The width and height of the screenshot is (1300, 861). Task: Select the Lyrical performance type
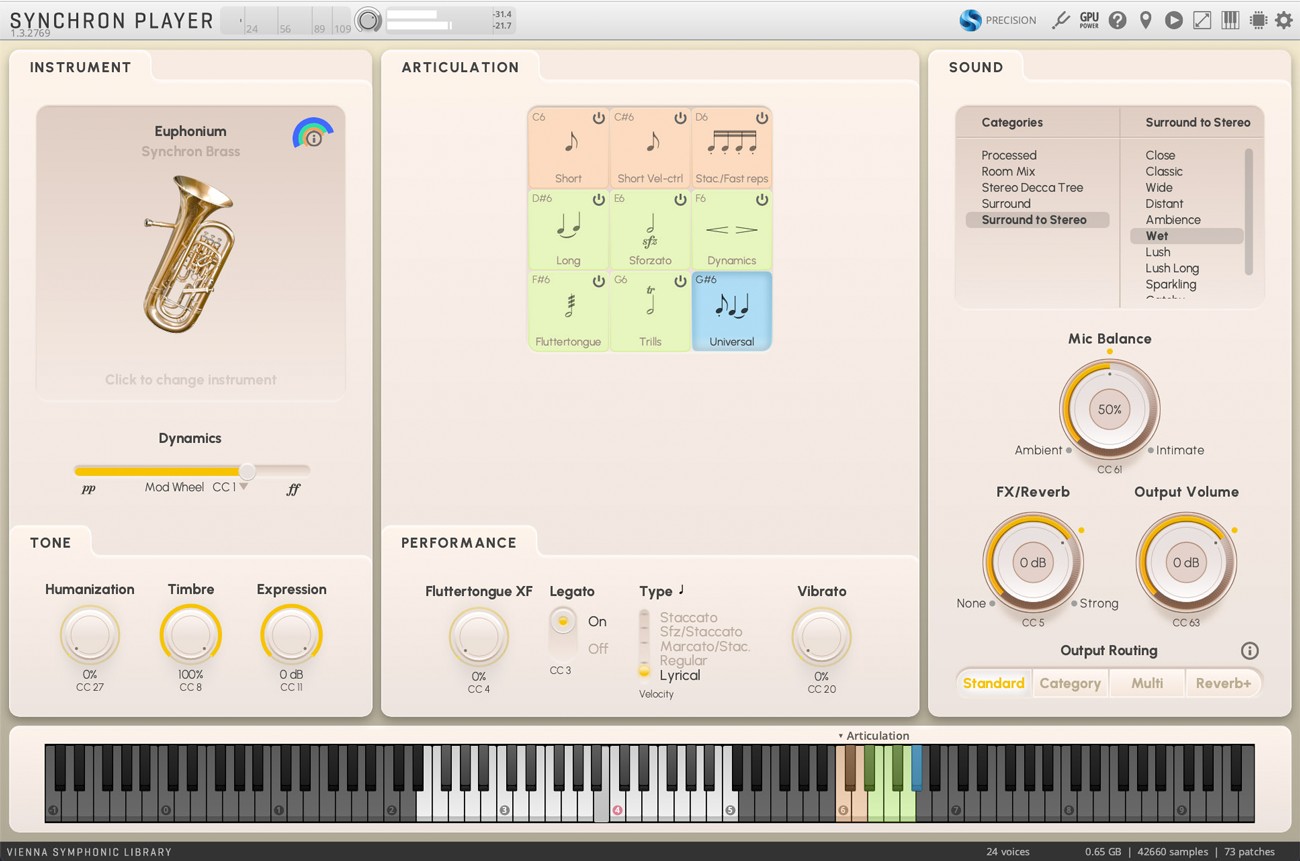(x=680, y=674)
